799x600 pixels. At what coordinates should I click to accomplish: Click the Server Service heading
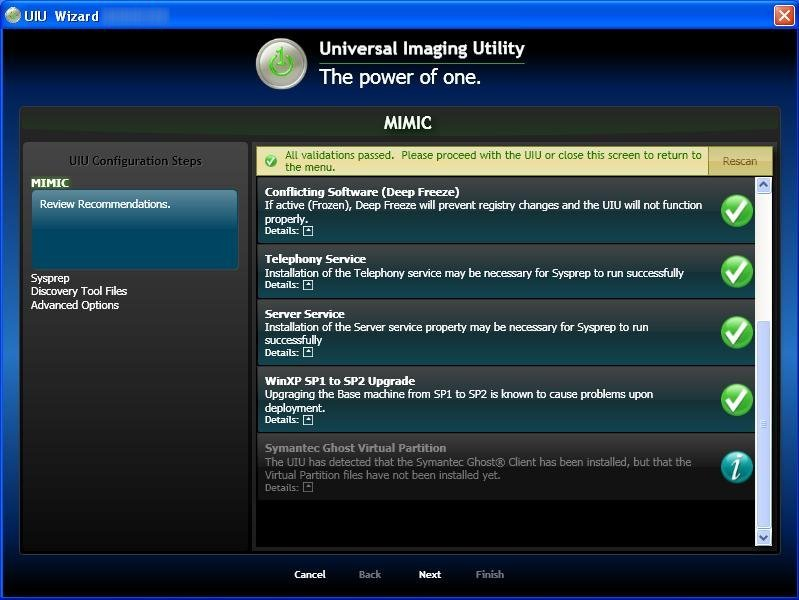(x=305, y=314)
